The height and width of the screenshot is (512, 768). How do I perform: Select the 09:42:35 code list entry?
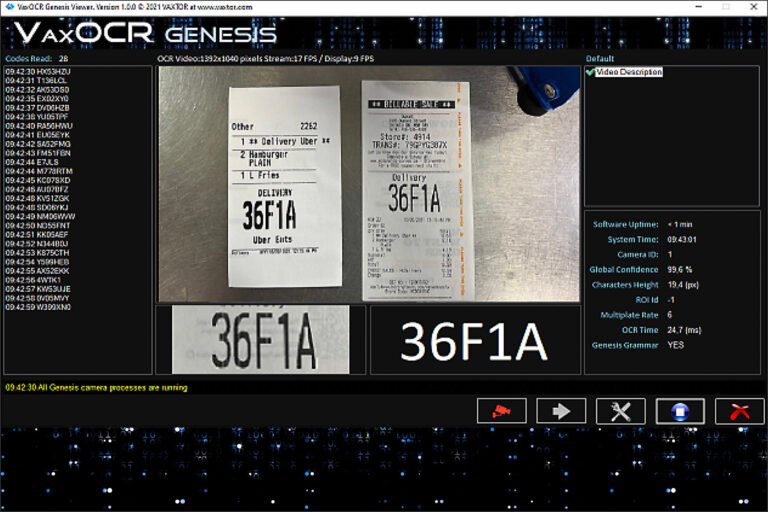37,98
